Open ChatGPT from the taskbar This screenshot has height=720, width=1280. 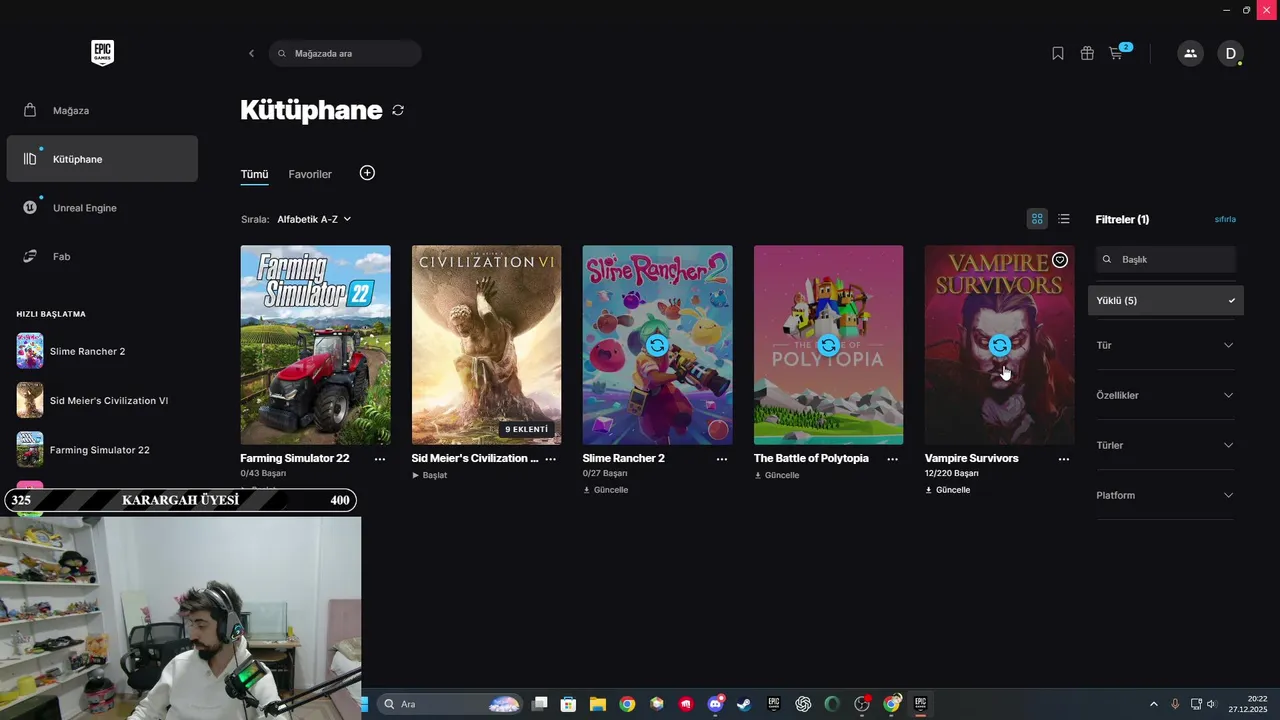[x=803, y=704]
